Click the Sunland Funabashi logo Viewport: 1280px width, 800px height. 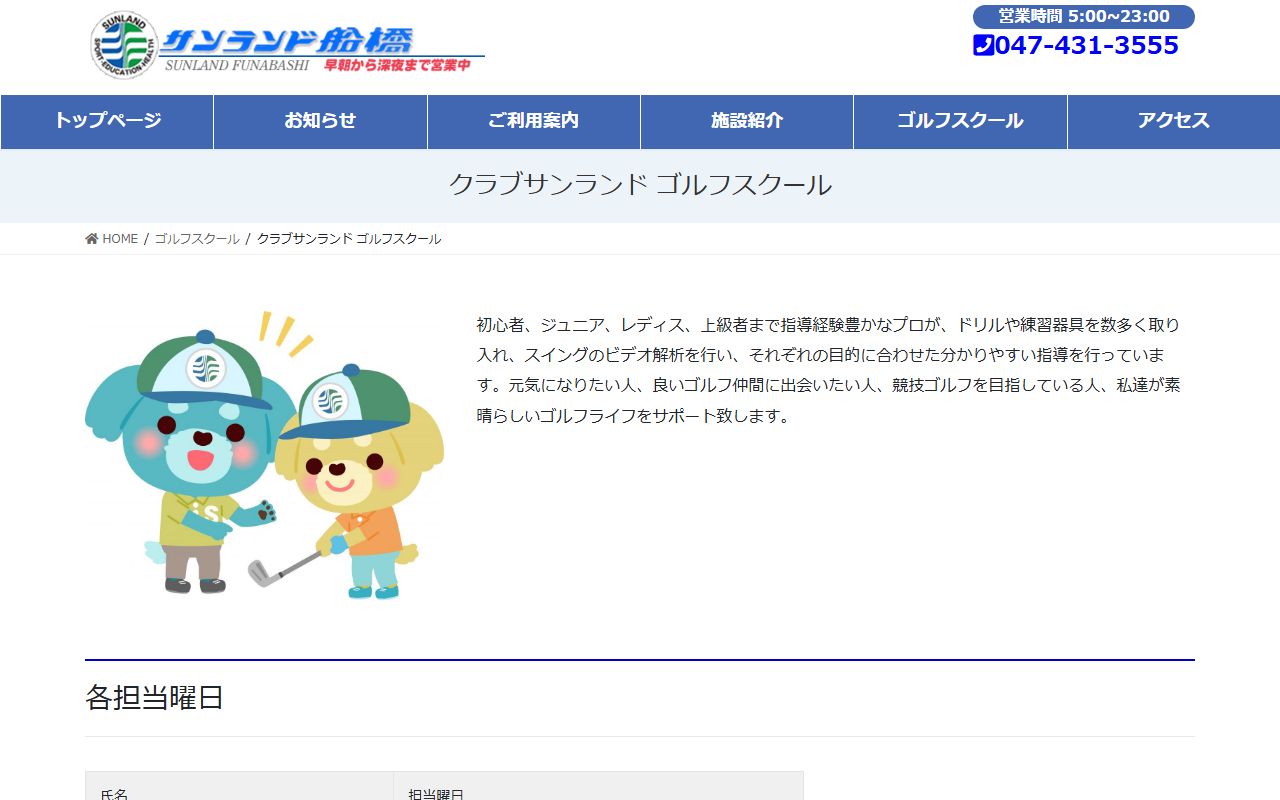pyautogui.click(x=286, y=45)
